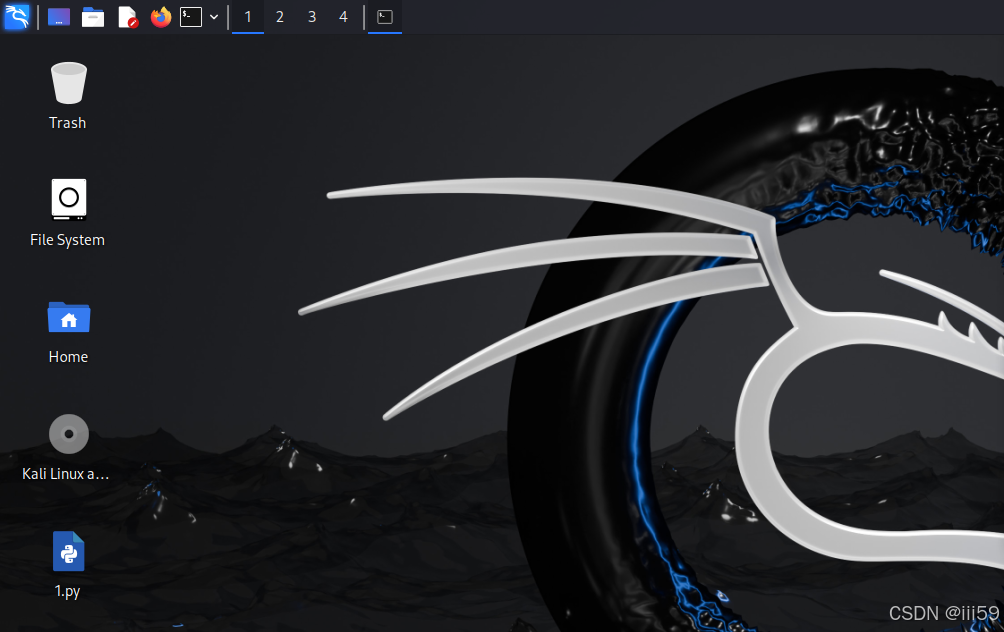The height and width of the screenshot is (632, 1004).
Task: Open the terminal emulator launcher
Action: coord(191,17)
